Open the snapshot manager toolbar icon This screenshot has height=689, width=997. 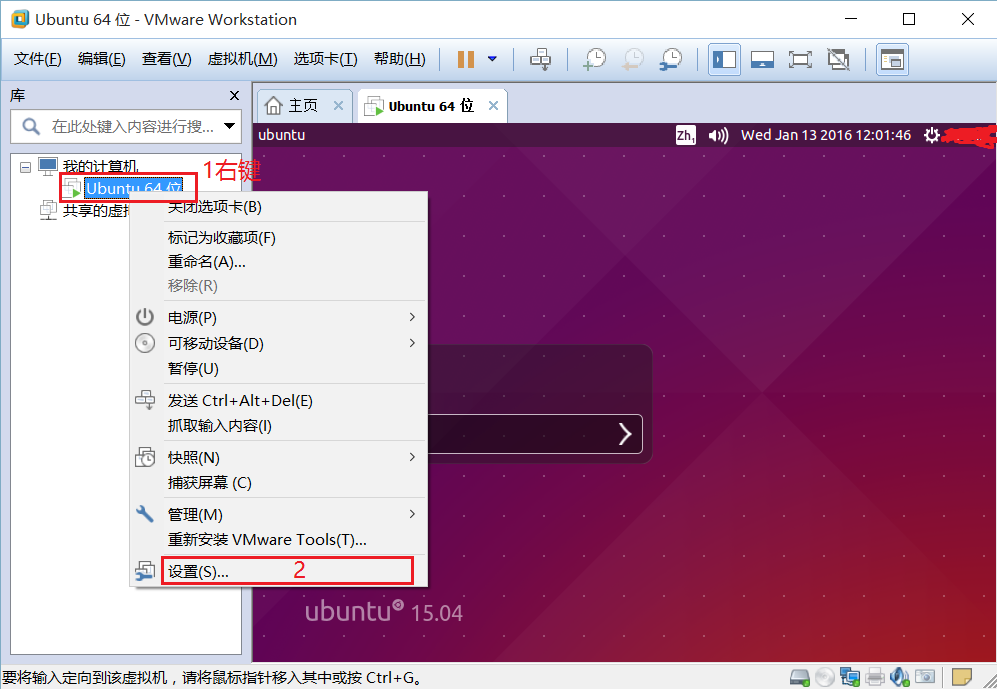coord(671,59)
